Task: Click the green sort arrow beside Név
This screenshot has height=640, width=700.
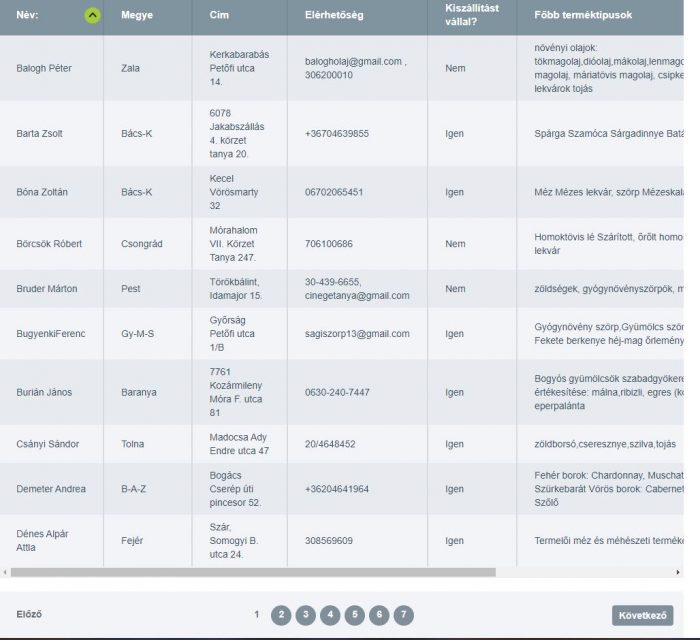Action: point(92,15)
